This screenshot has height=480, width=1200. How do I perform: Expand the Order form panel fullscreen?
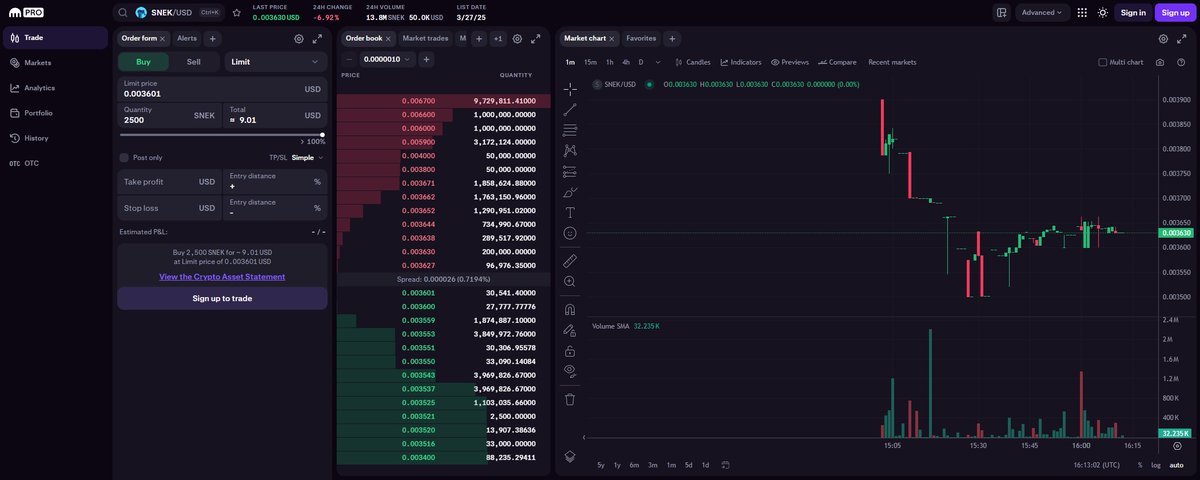pos(317,39)
